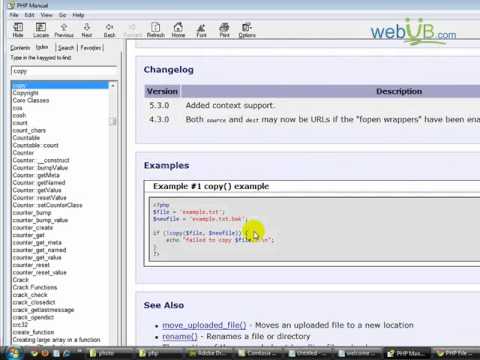Go to the Previous topic
Image resolution: width=480 pixels, height=360 pixels.
64,30
